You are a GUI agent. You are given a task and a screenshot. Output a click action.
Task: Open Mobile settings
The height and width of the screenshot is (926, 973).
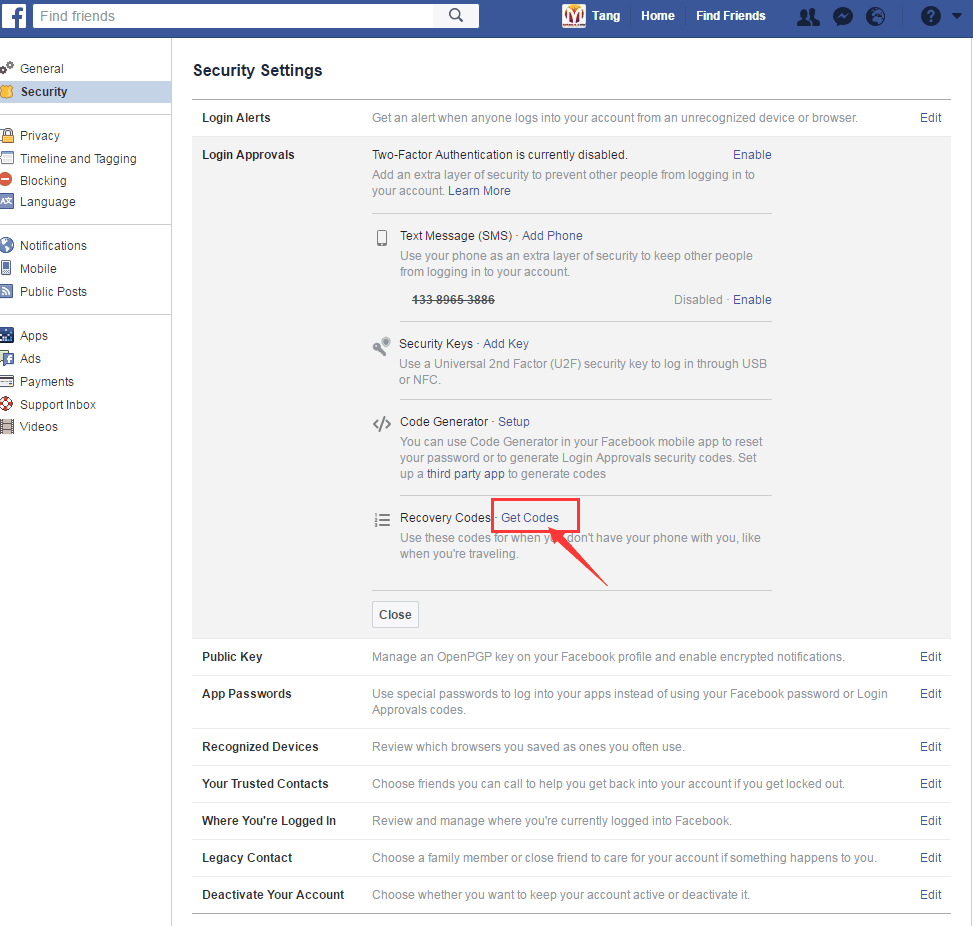[38, 268]
